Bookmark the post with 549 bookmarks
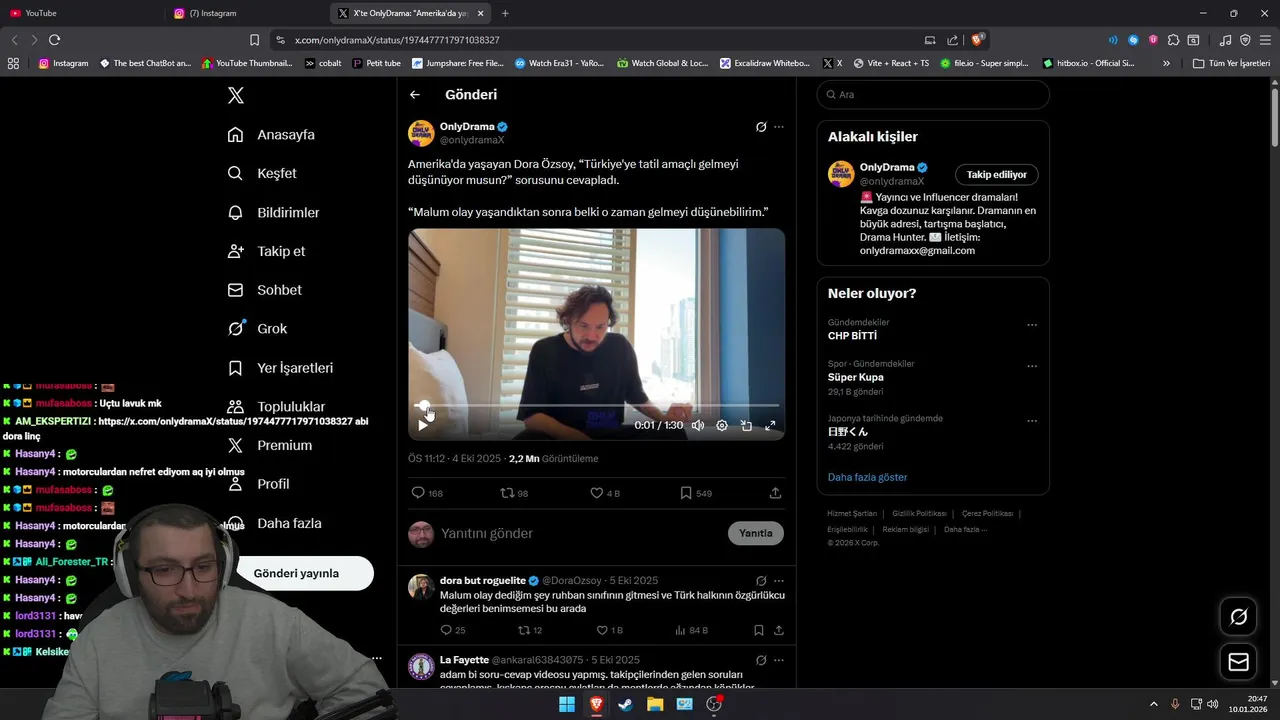This screenshot has width=1280, height=720. 686,493
